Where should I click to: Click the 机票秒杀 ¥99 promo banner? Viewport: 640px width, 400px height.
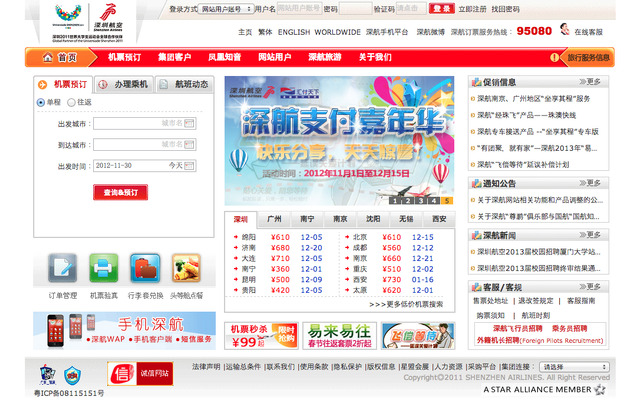coord(261,336)
